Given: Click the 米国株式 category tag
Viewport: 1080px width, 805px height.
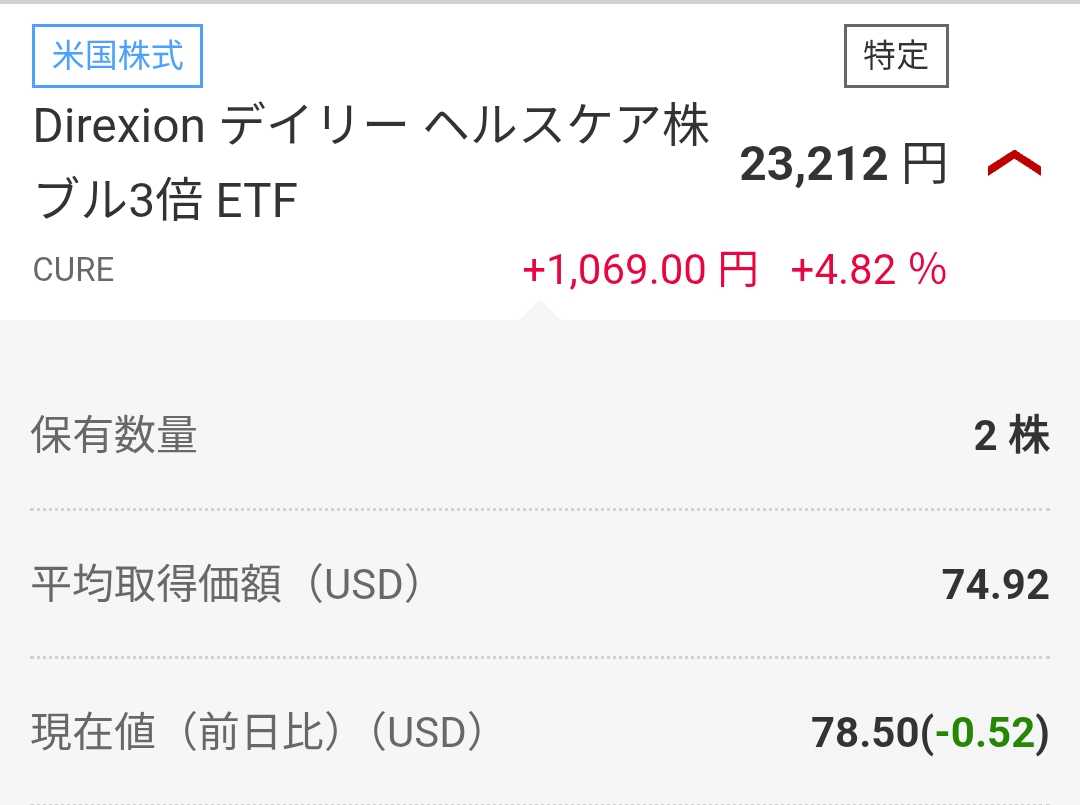Looking at the screenshot, I should pos(118,56).
